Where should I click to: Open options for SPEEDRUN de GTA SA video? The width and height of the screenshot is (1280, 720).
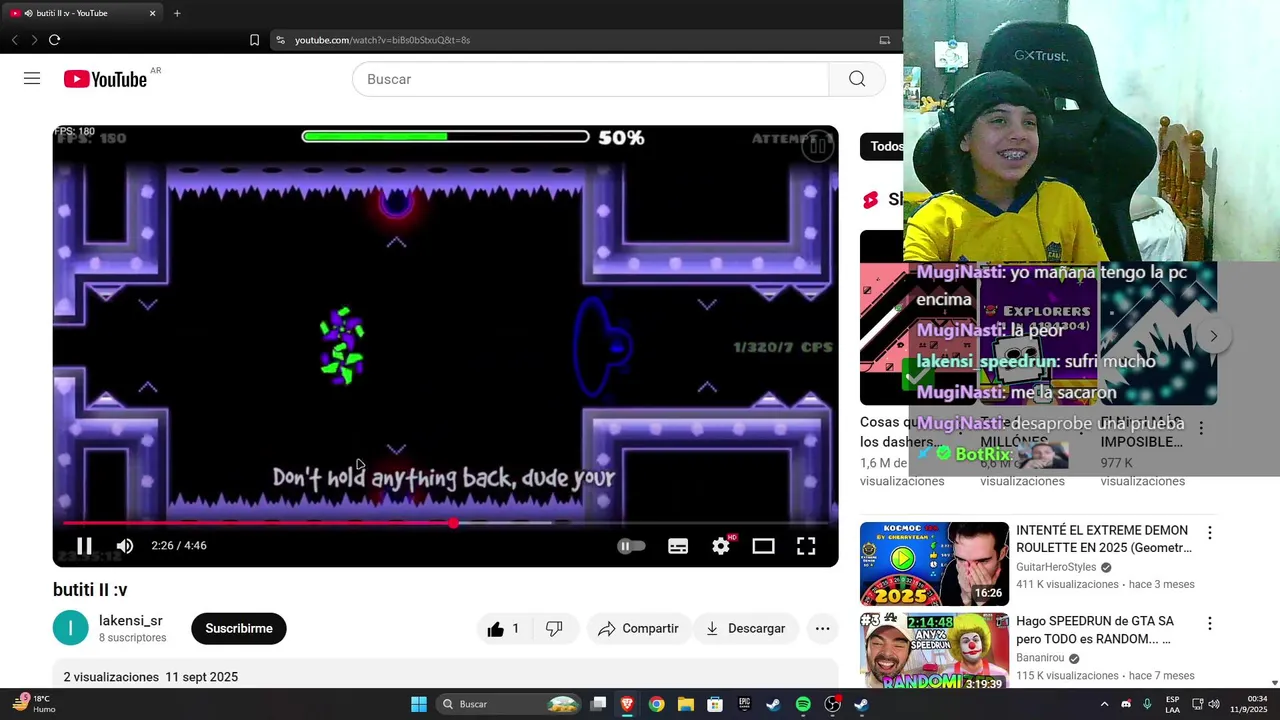pyautogui.click(x=1209, y=624)
